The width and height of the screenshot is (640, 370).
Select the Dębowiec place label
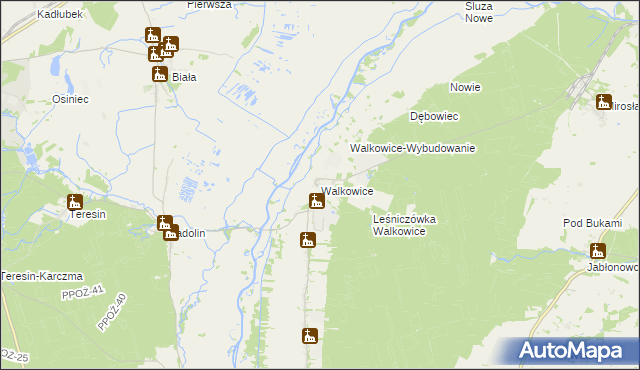(x=434, y=116)
